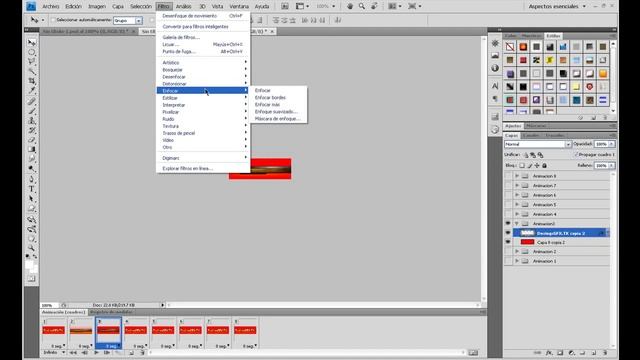
Task: Create a new layer icon
Action: [594, 353]
